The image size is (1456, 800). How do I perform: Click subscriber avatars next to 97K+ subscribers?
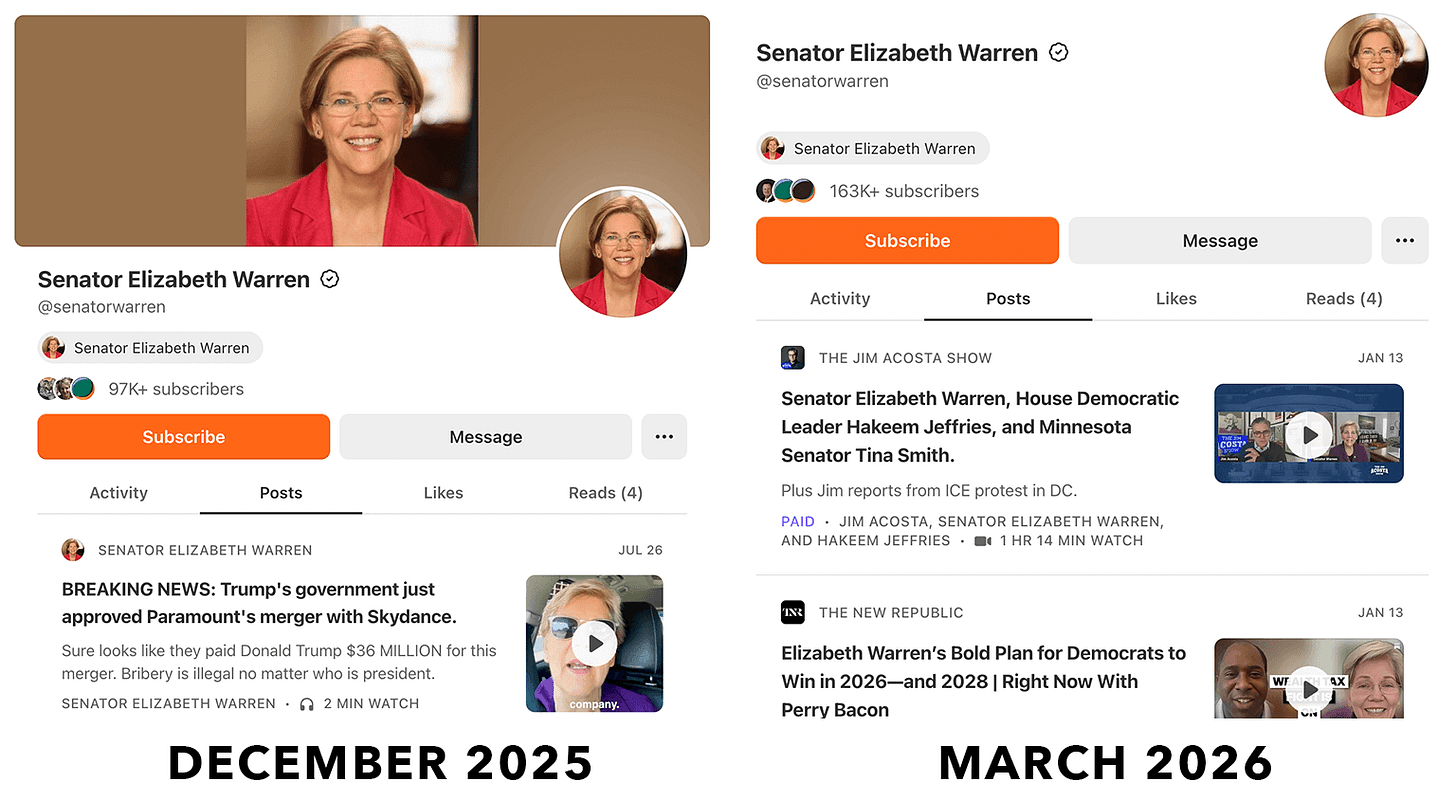(x=66, y=389)
